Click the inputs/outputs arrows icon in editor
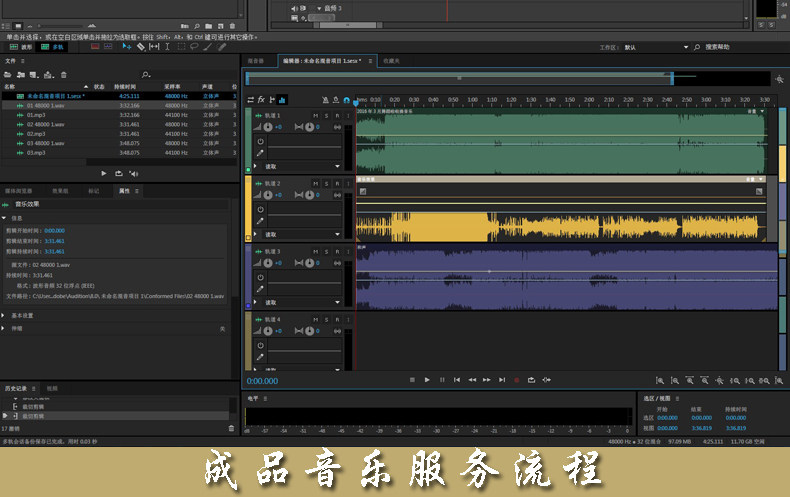This screenshot has width=790, height=497. [250, 100]
